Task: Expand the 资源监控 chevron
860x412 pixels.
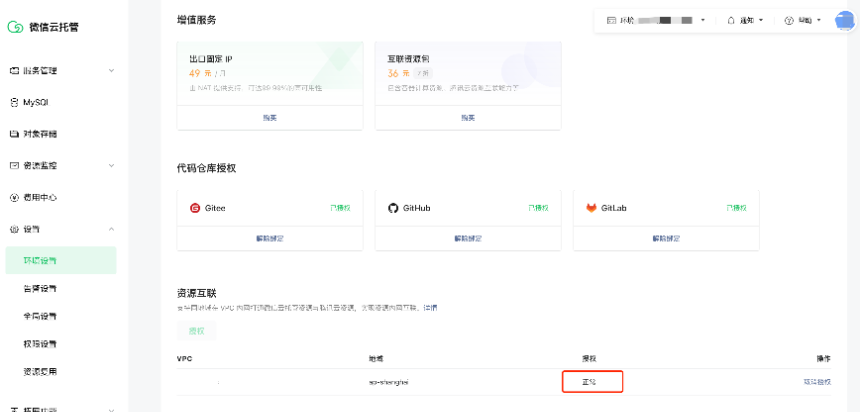Action: click(x=111, y=166)
